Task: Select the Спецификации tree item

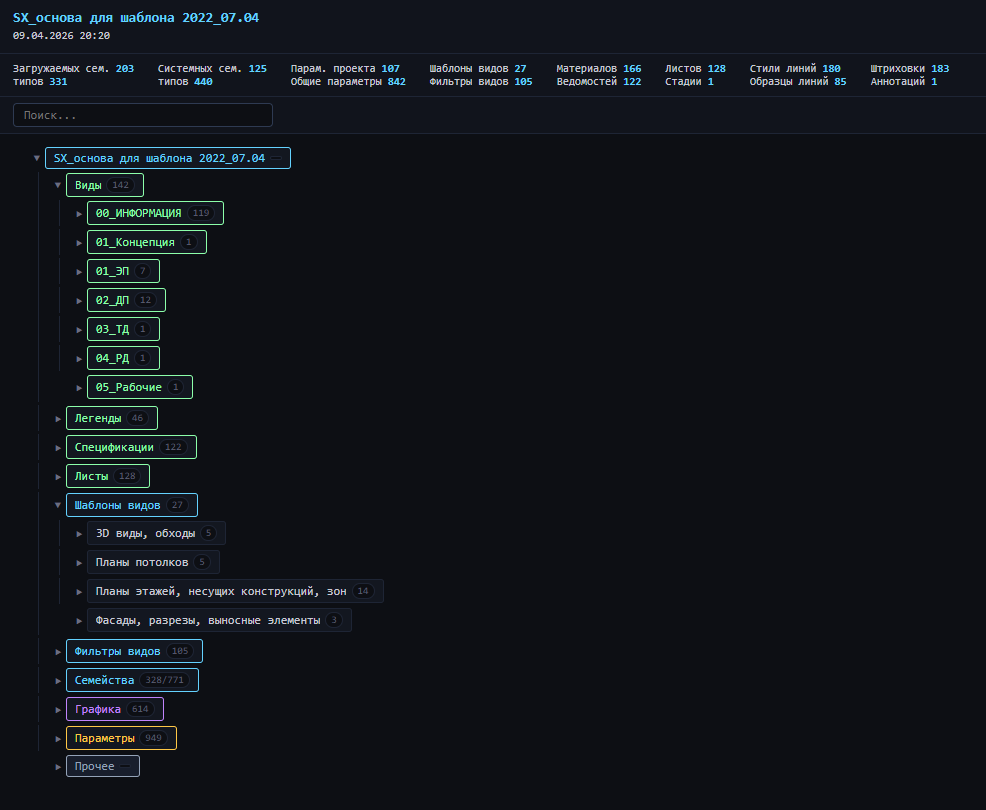Action: pos(130,447)
